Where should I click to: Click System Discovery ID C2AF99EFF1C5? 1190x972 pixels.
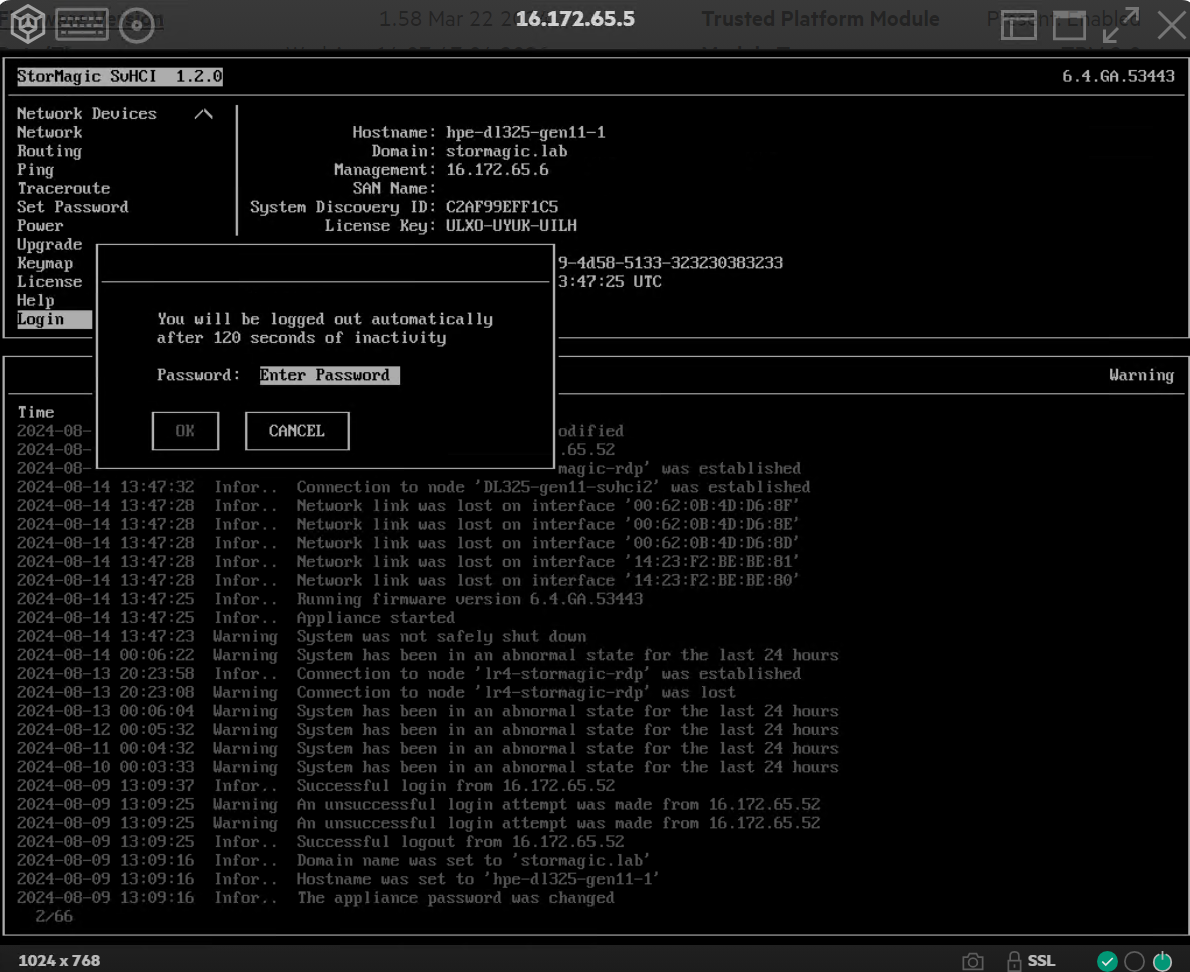(x=502, y=207)
